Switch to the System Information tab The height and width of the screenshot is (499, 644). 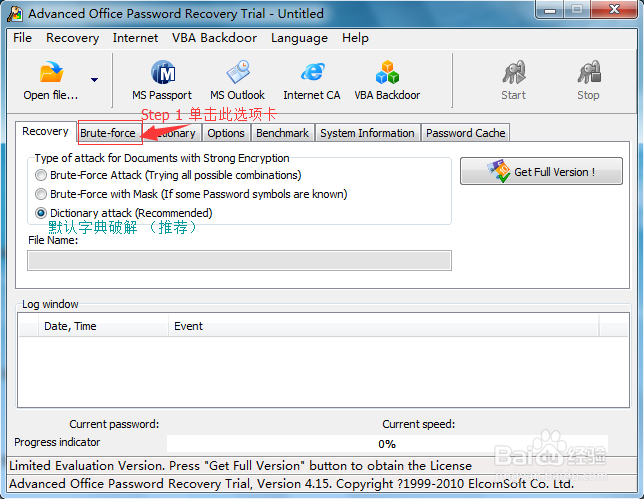pyautogui.click(x=367, y=133)
